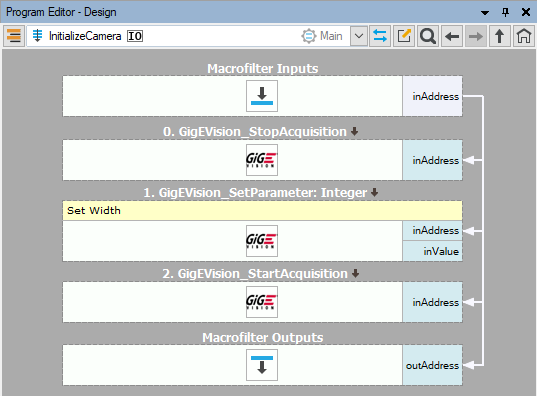Select the inValue input port
The image size is (537, 396).
pyautogui.click(x=433, y=251)
